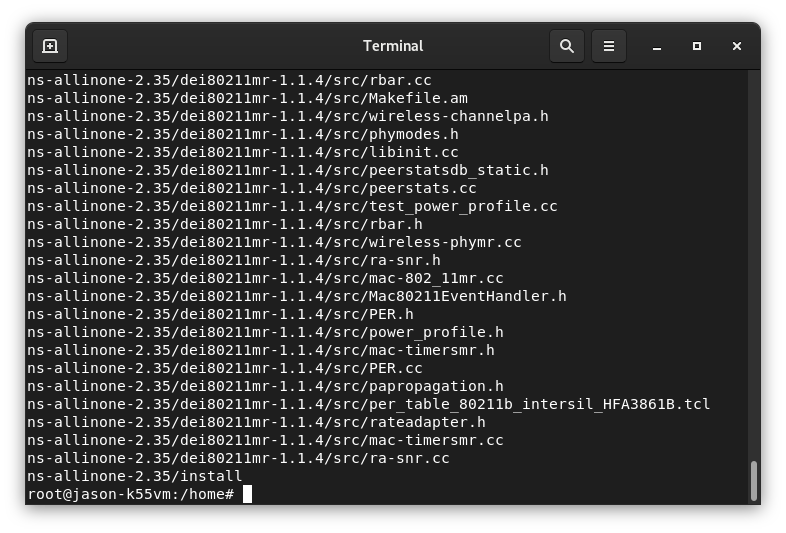Screen dimensions: 786x533
Task: Click the scrollbar track above the thumb
Action: pyautogui.click(x=753, y=266)
